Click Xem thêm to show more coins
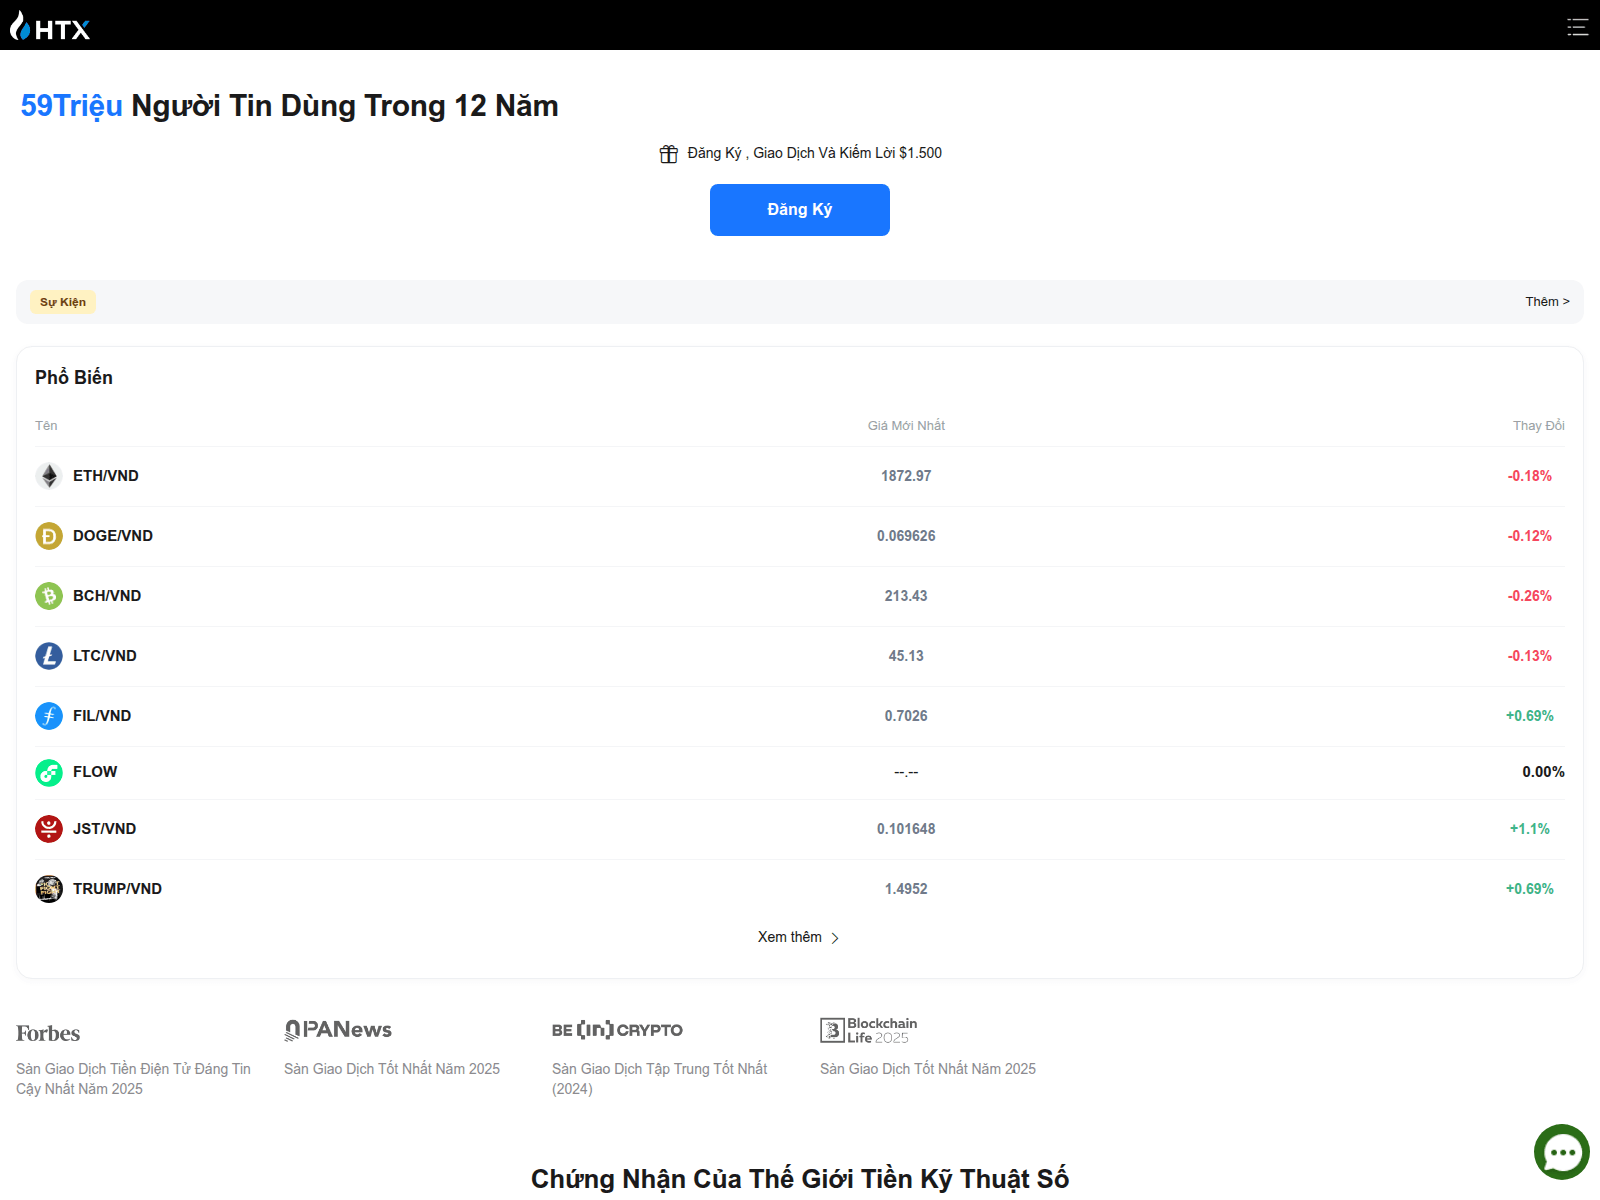This screenshot has width=1600, height=1200. pos(790,937)
